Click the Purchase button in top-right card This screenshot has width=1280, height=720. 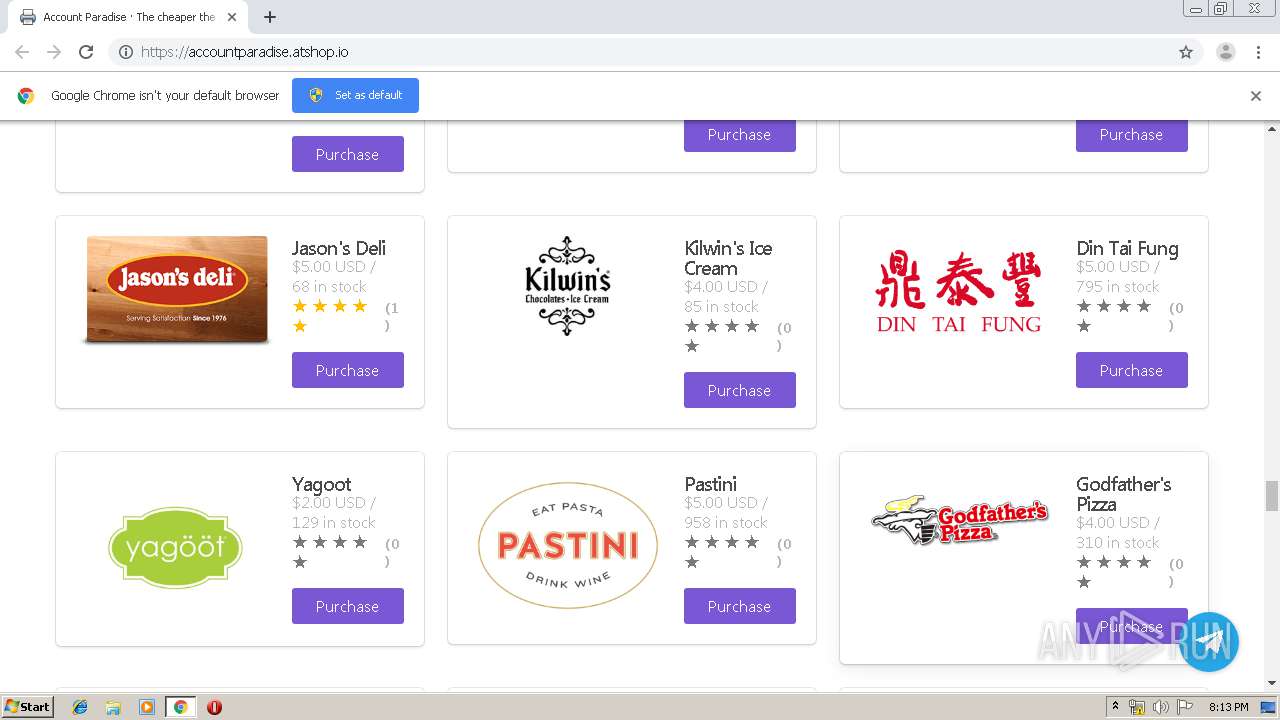(1132, 134)
